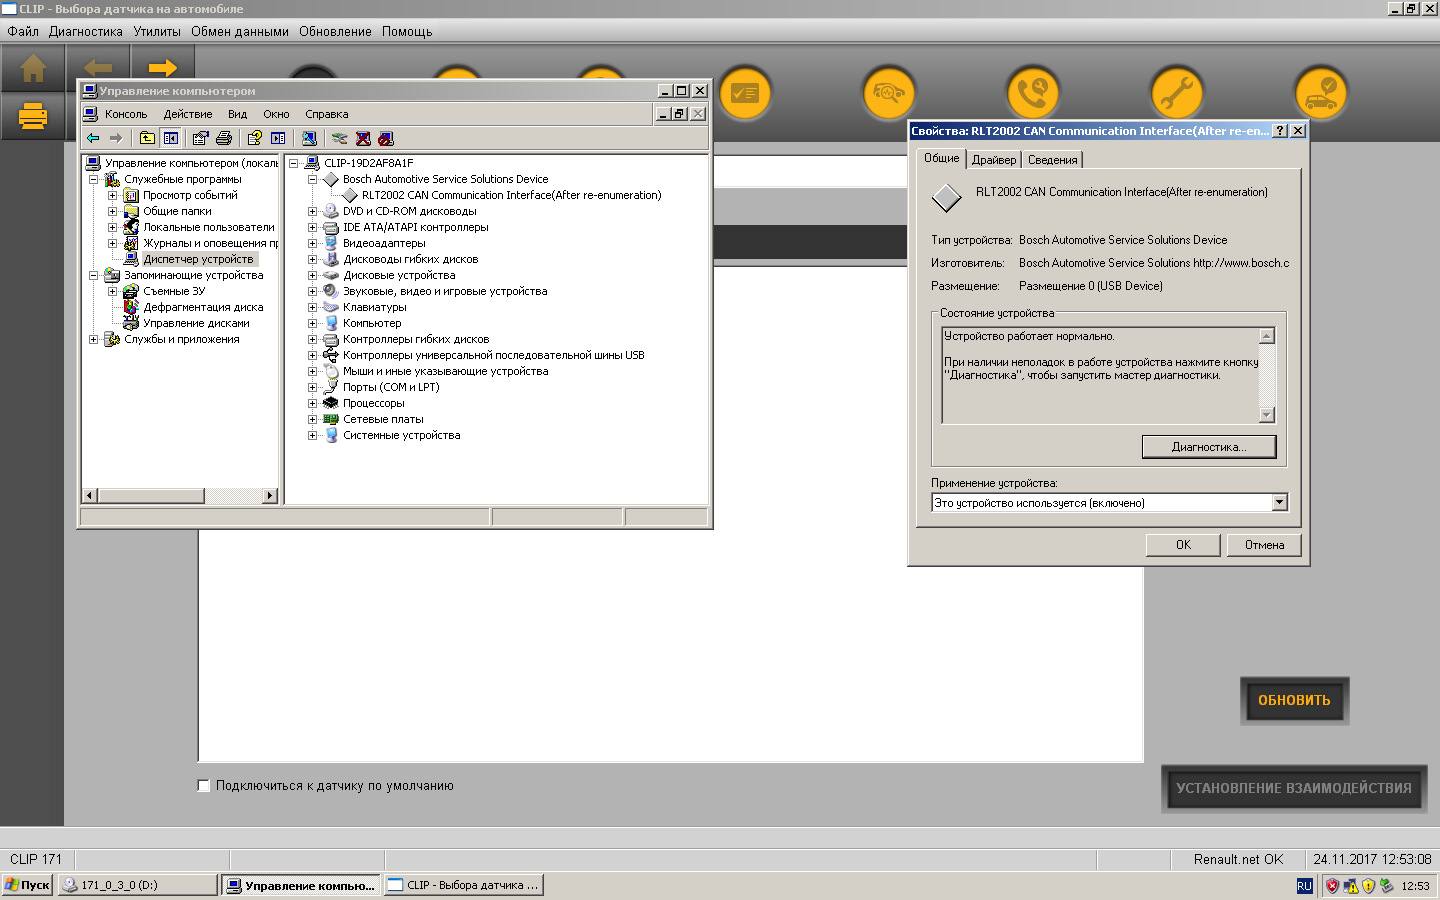Click the CLIP orange forward arrow
Image resolution: width=1440 pixels, height=900 pixels.
click(162, 68)
